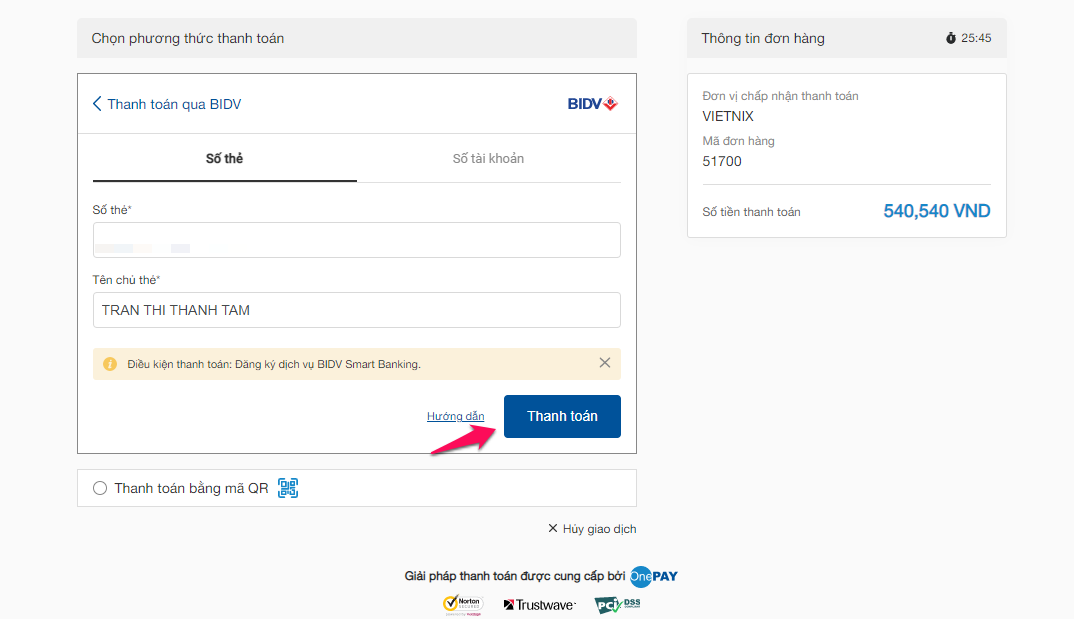Go back using the chevron beside Thanh toán qua BIDV
The width and height of the screenshot is (1074, 619).
[x=97, y=103]
